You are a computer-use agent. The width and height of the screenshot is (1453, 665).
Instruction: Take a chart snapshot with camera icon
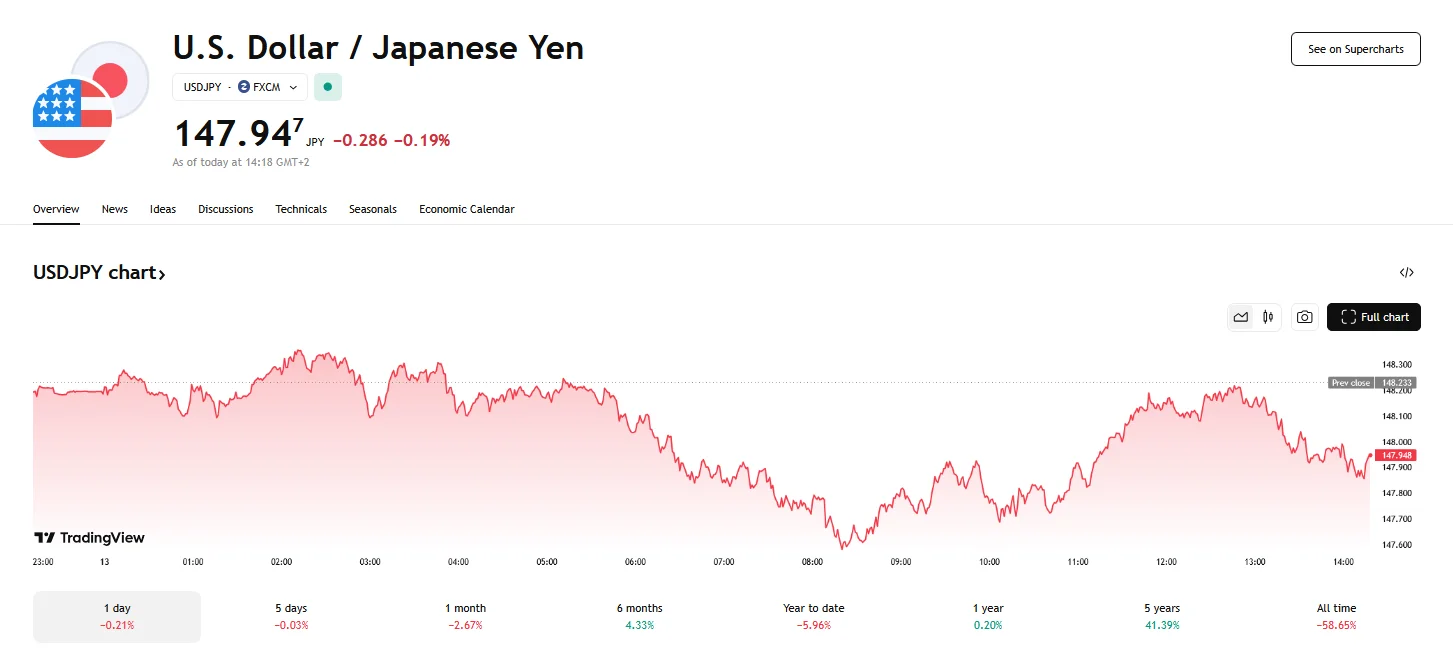coord(1304,317)
